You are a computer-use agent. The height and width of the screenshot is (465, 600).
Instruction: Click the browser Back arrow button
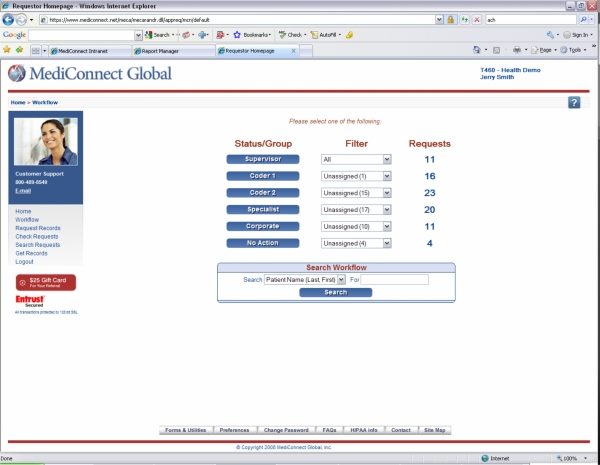click(x=8, y=19)
